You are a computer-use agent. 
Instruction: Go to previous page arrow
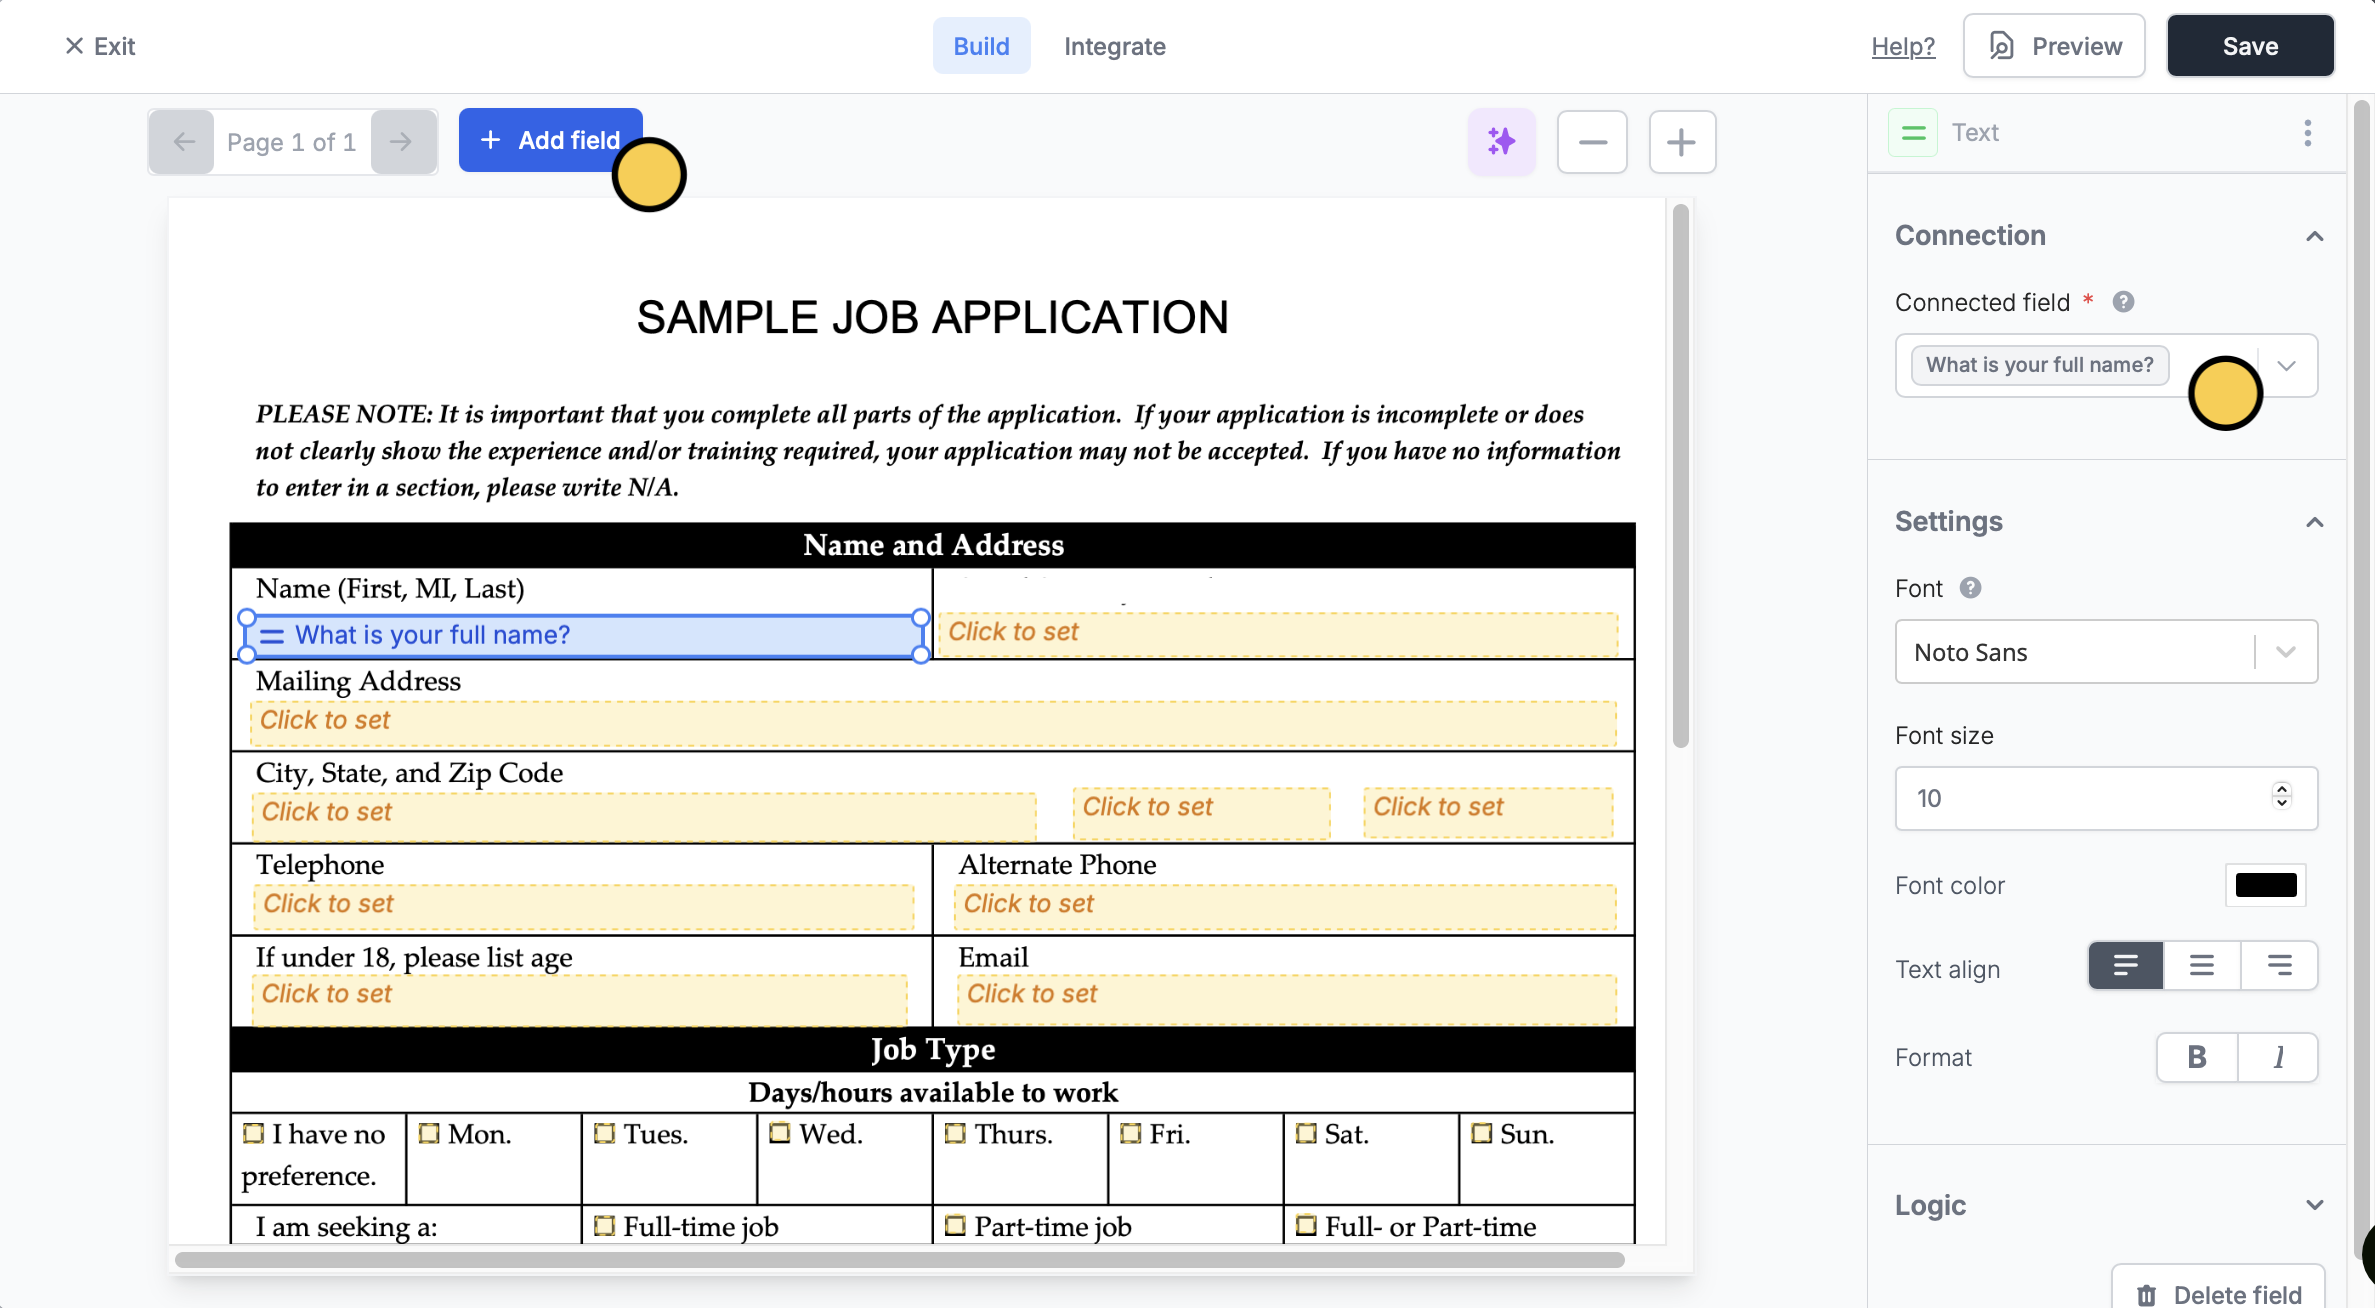pos(183,142)
